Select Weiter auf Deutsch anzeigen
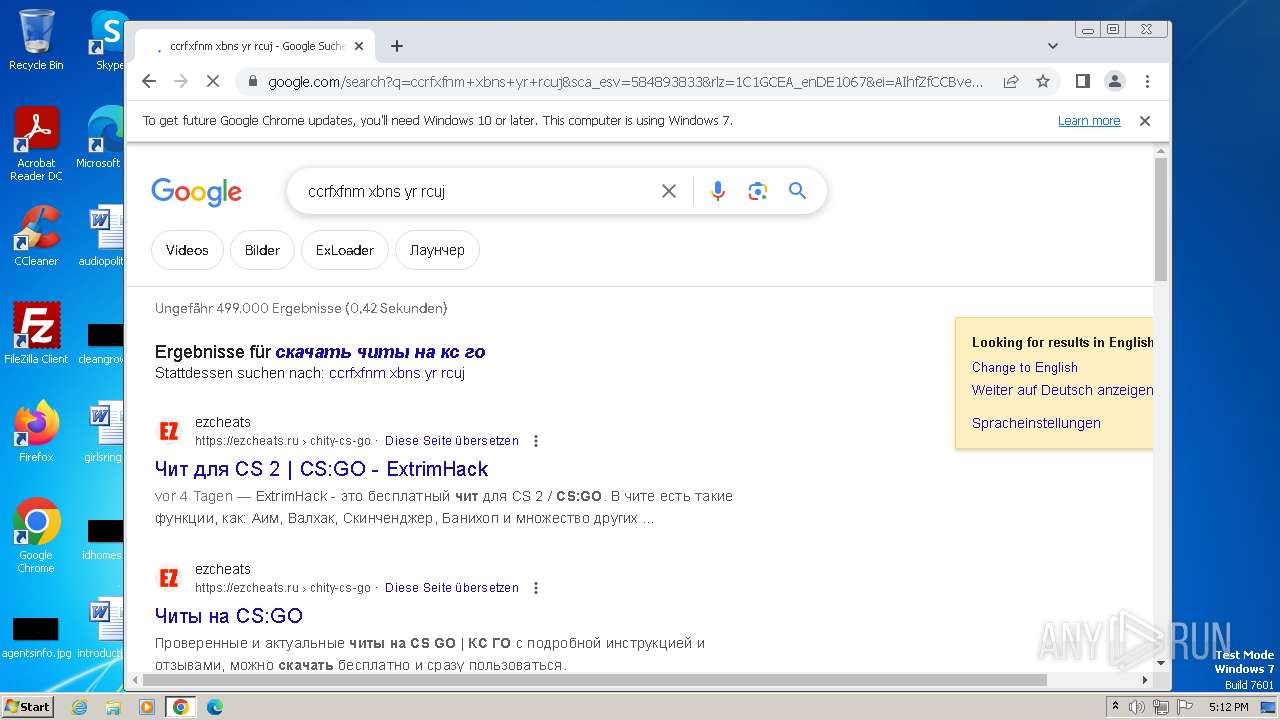This screenshot has width=1280, height=720. 1062,390
